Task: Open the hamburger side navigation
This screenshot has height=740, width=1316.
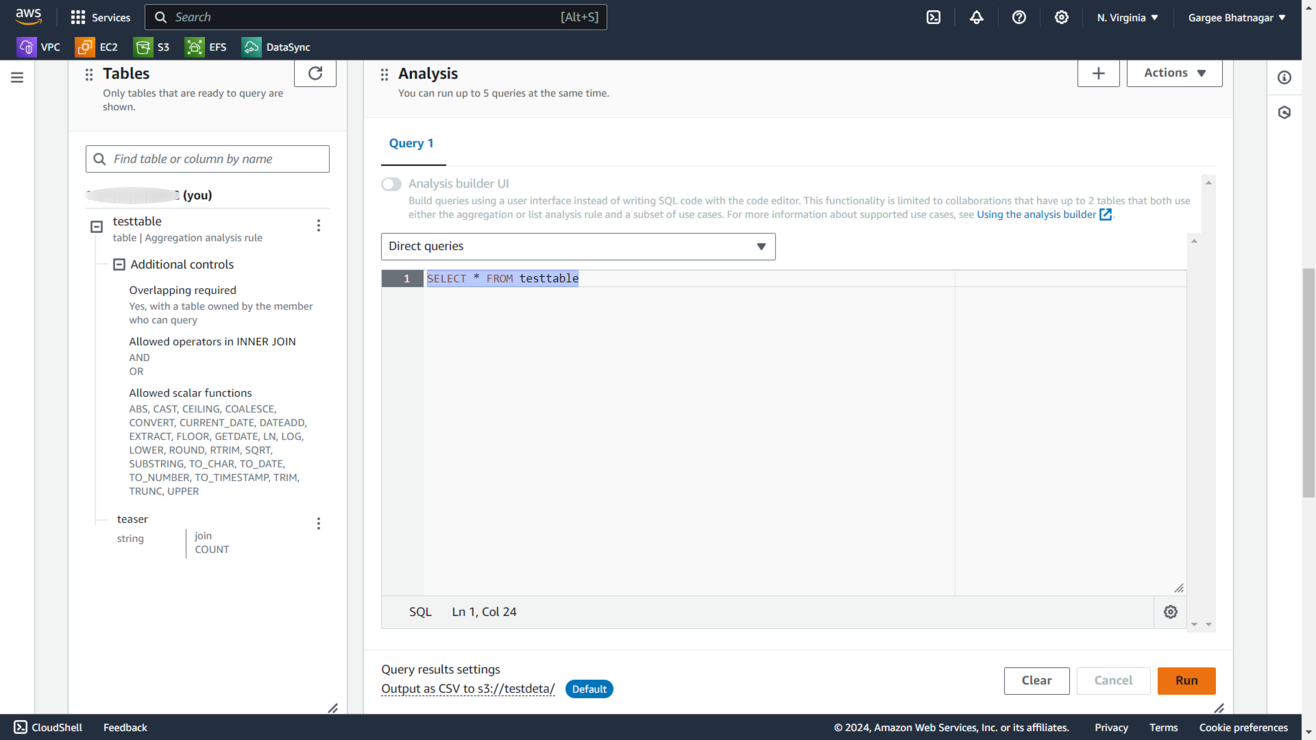Action: pos(17,77)
